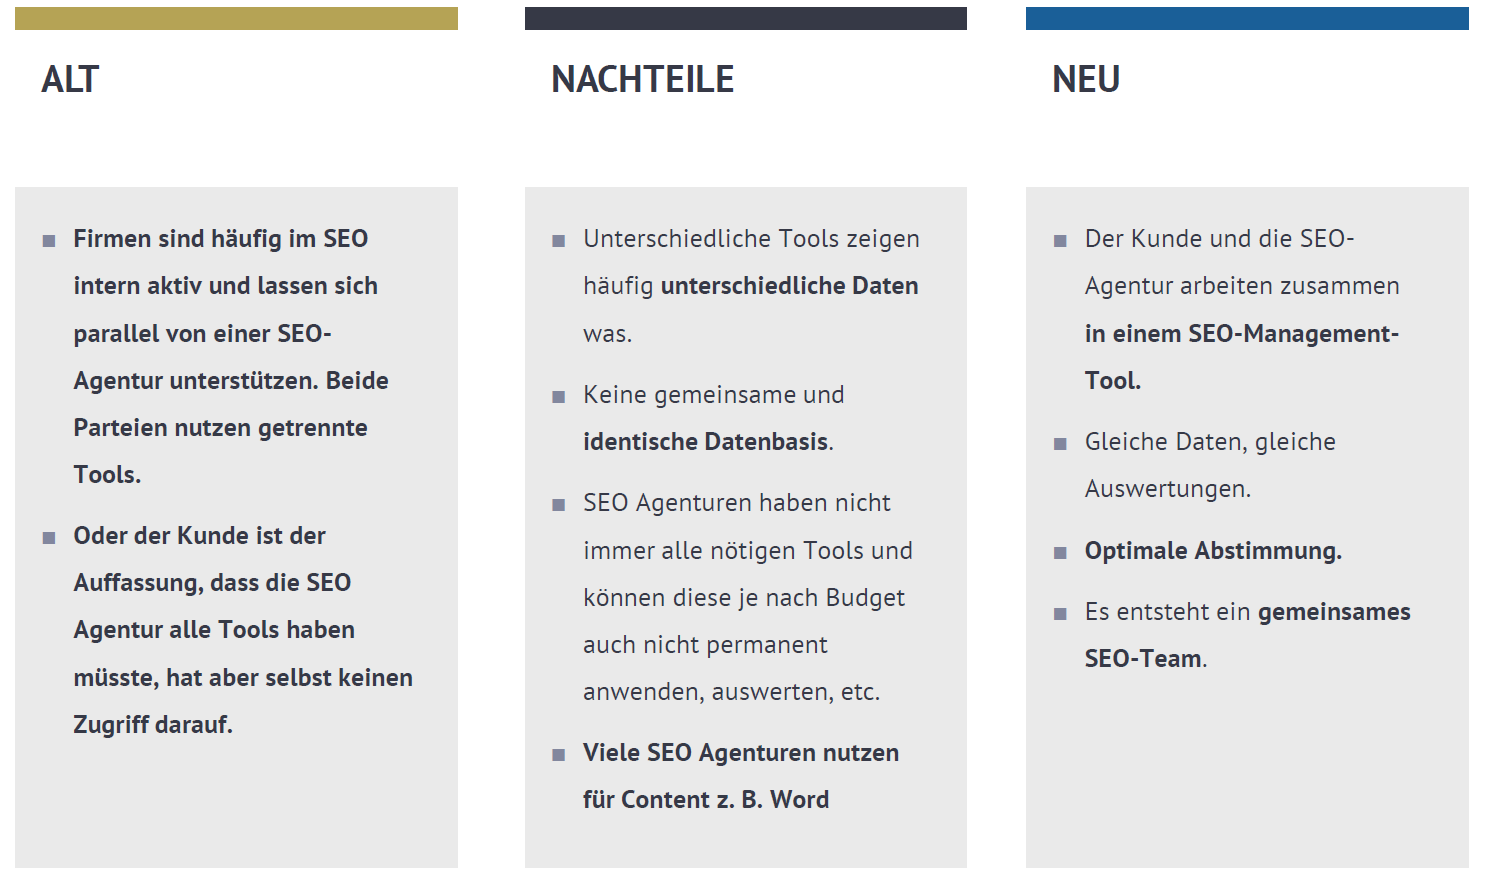
Task: Click the bullet before 'Keine gemeinsame und'
Action: pos(559,397)
